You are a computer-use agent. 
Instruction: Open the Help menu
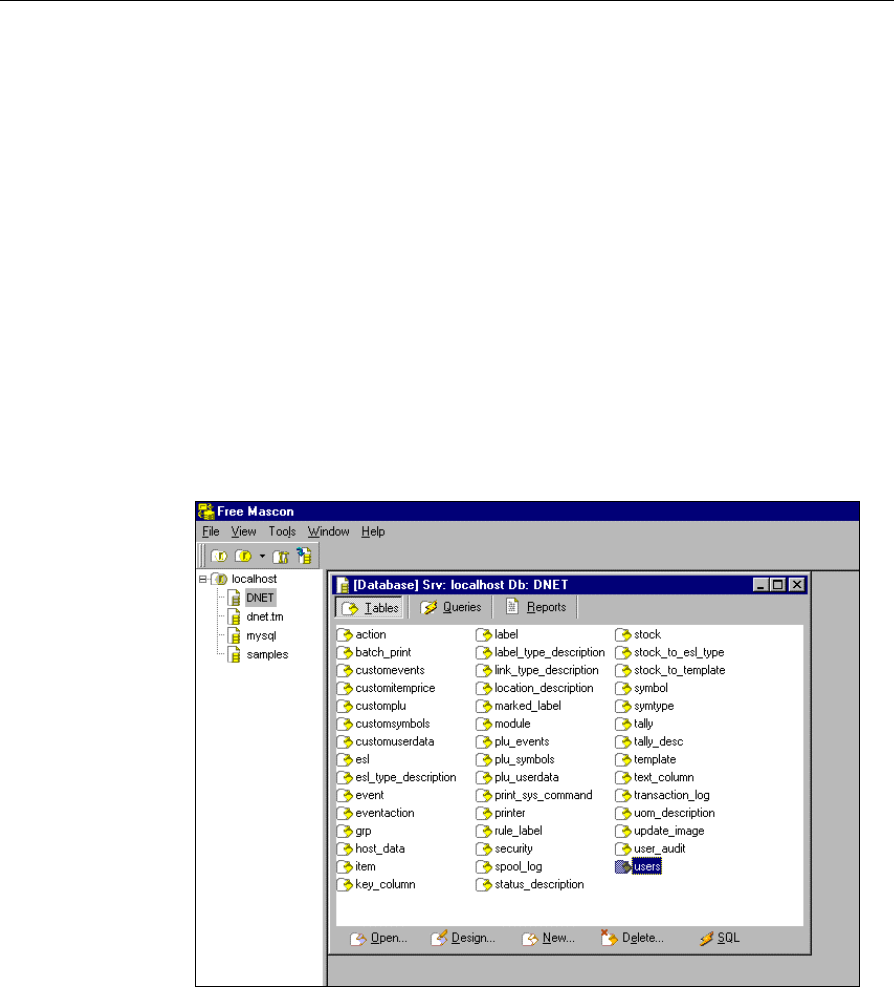point(373,532)
